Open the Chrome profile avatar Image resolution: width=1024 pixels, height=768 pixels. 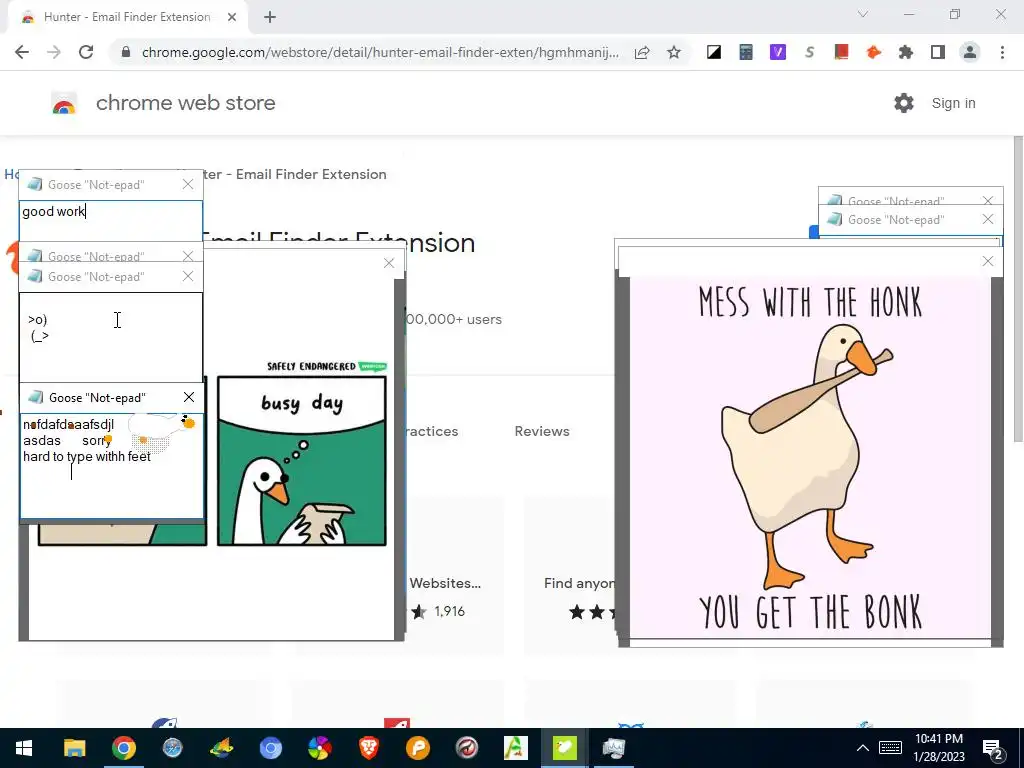(970, 52)
